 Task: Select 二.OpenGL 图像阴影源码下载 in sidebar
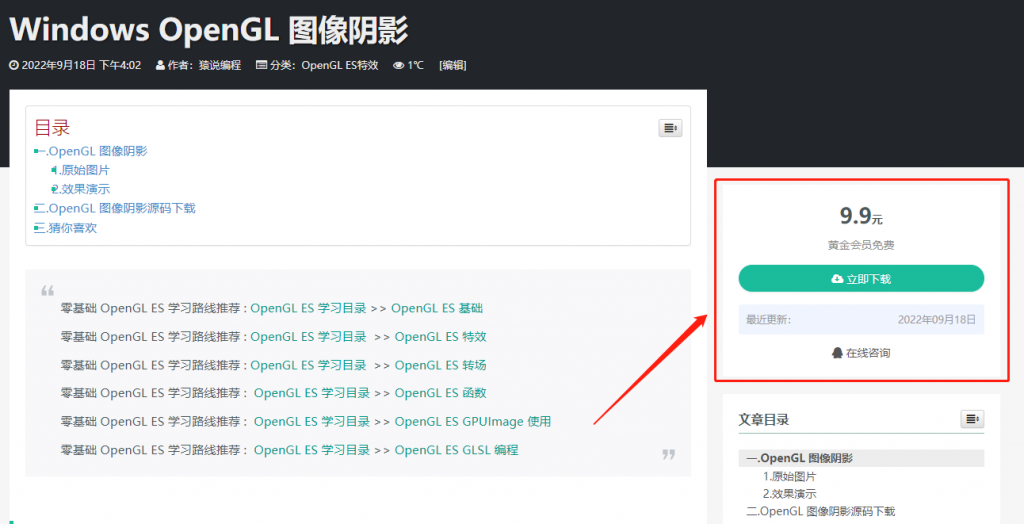point(821,511)
